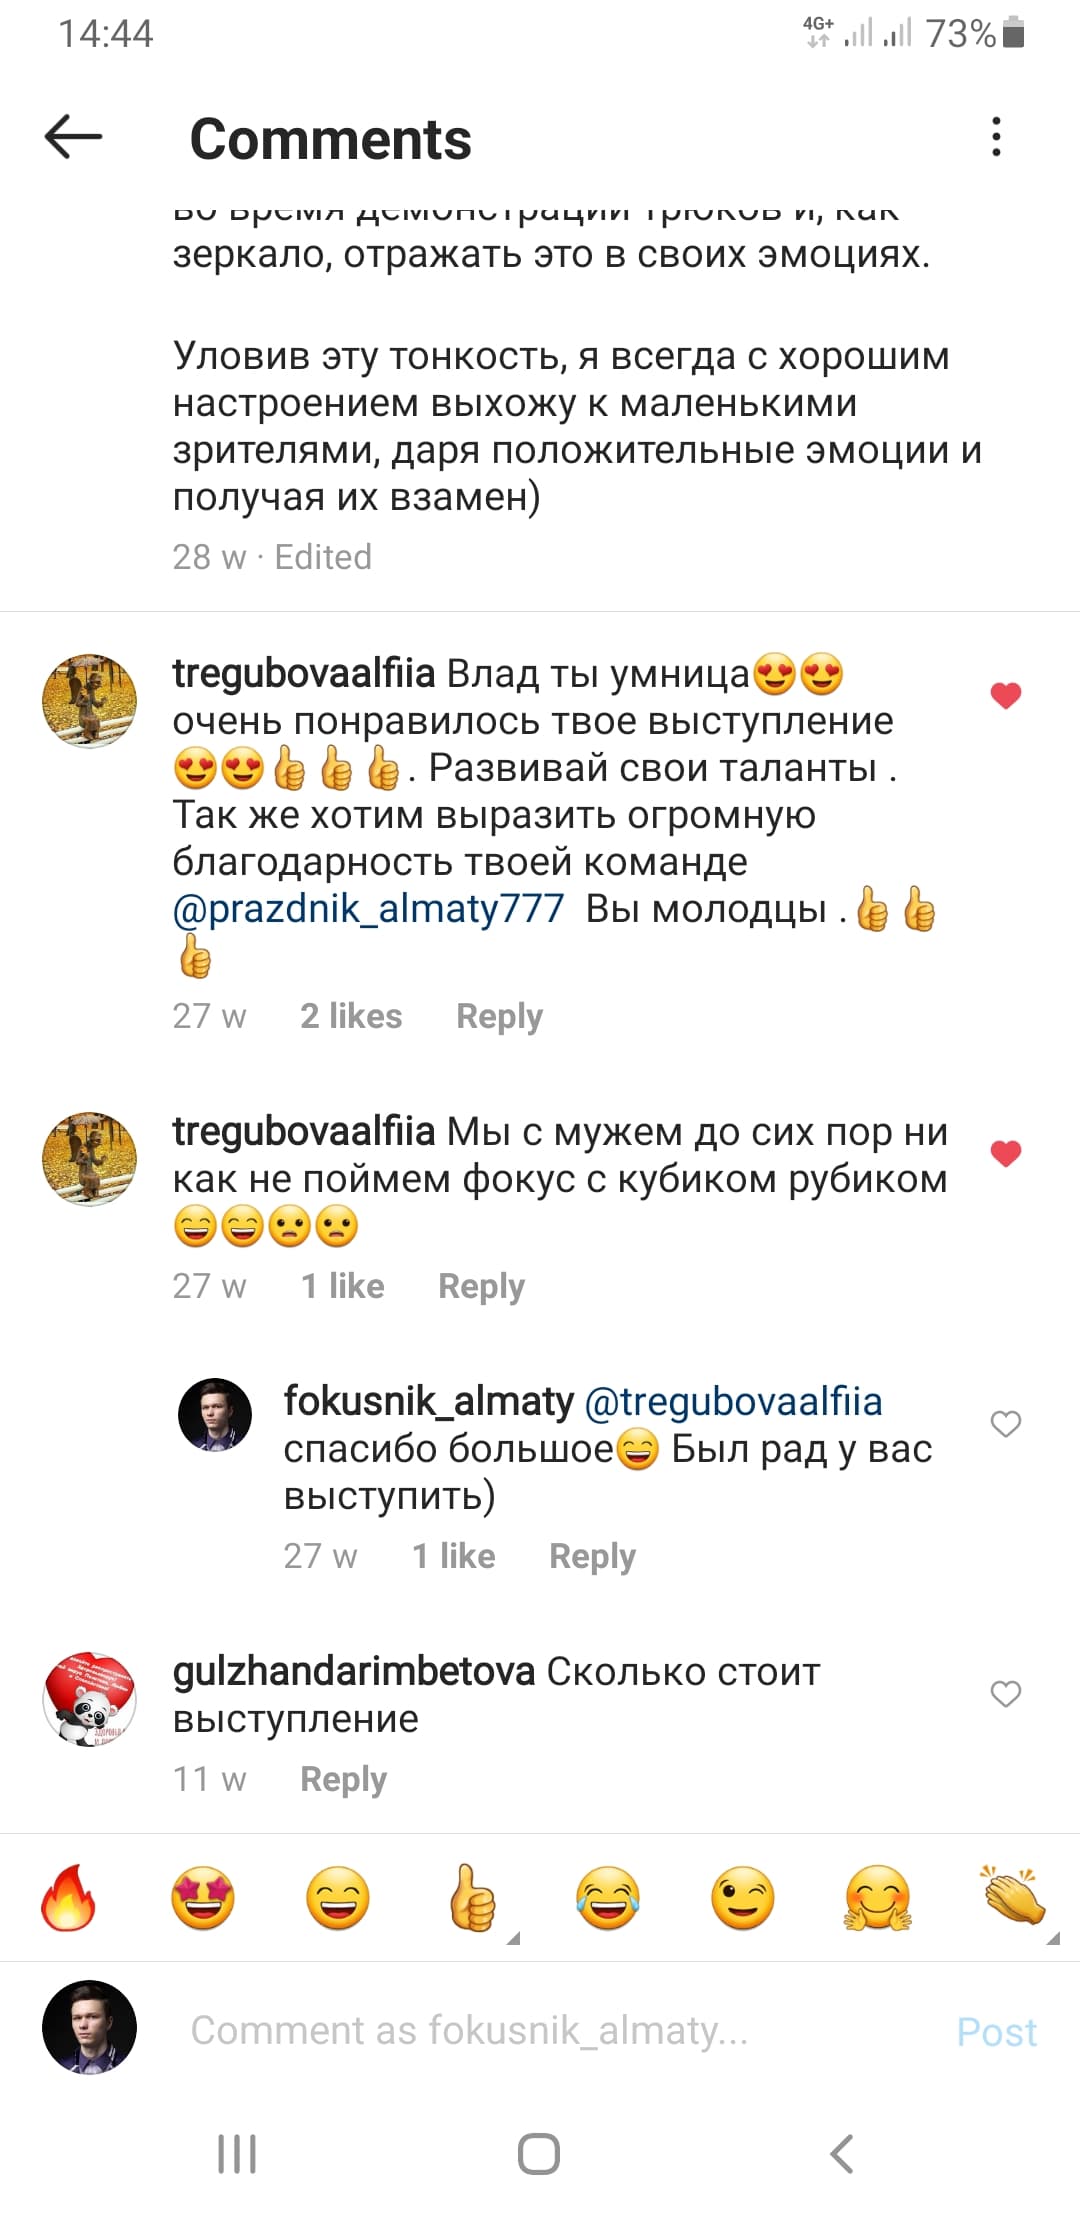View who liked with "2 likes"
Image resolution: width=1080 pixels, height=2220 pixels.
pyautogui.click(x=351, y=1016)
